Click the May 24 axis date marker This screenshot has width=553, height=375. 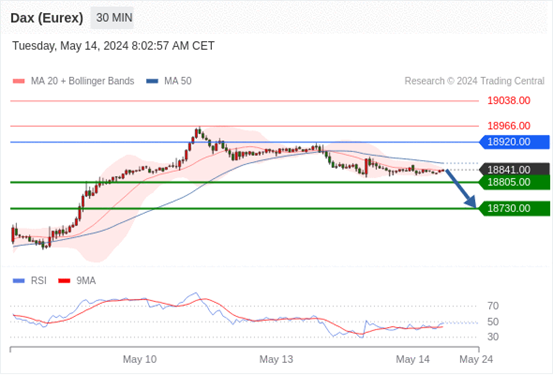476,359
